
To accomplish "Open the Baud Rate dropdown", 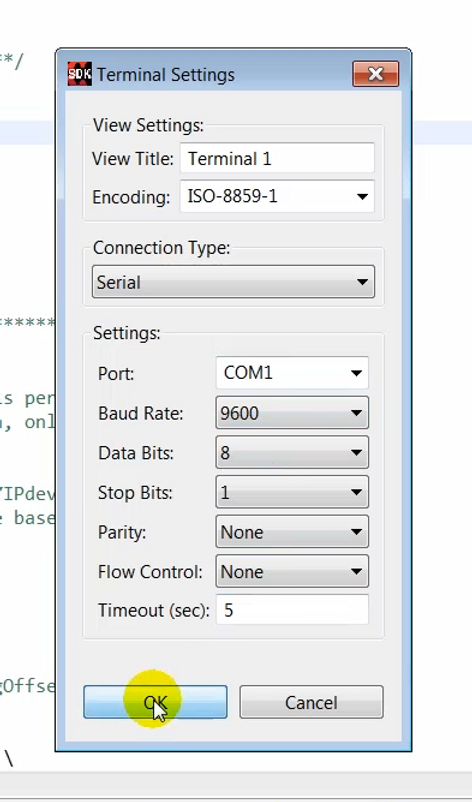I will pos(292,413).
